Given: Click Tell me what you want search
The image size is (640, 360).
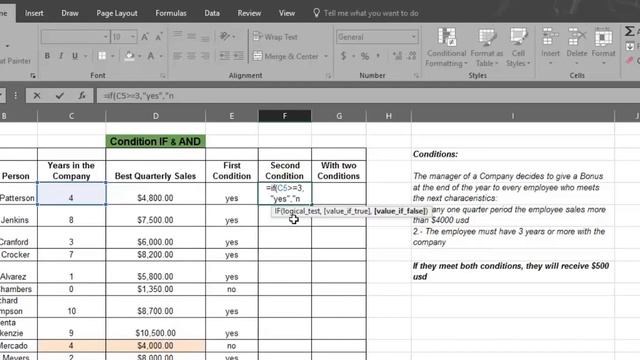Looking at the screenshot, I should [x=366, y=13].
